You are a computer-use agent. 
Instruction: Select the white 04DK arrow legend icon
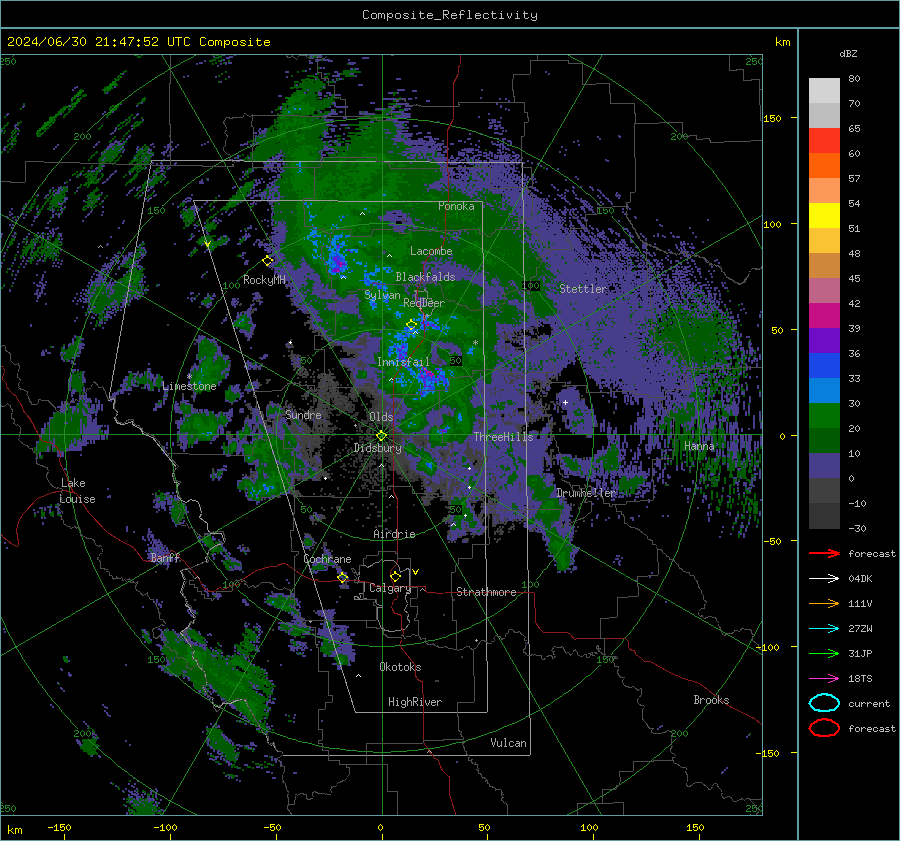click(824, 579)
